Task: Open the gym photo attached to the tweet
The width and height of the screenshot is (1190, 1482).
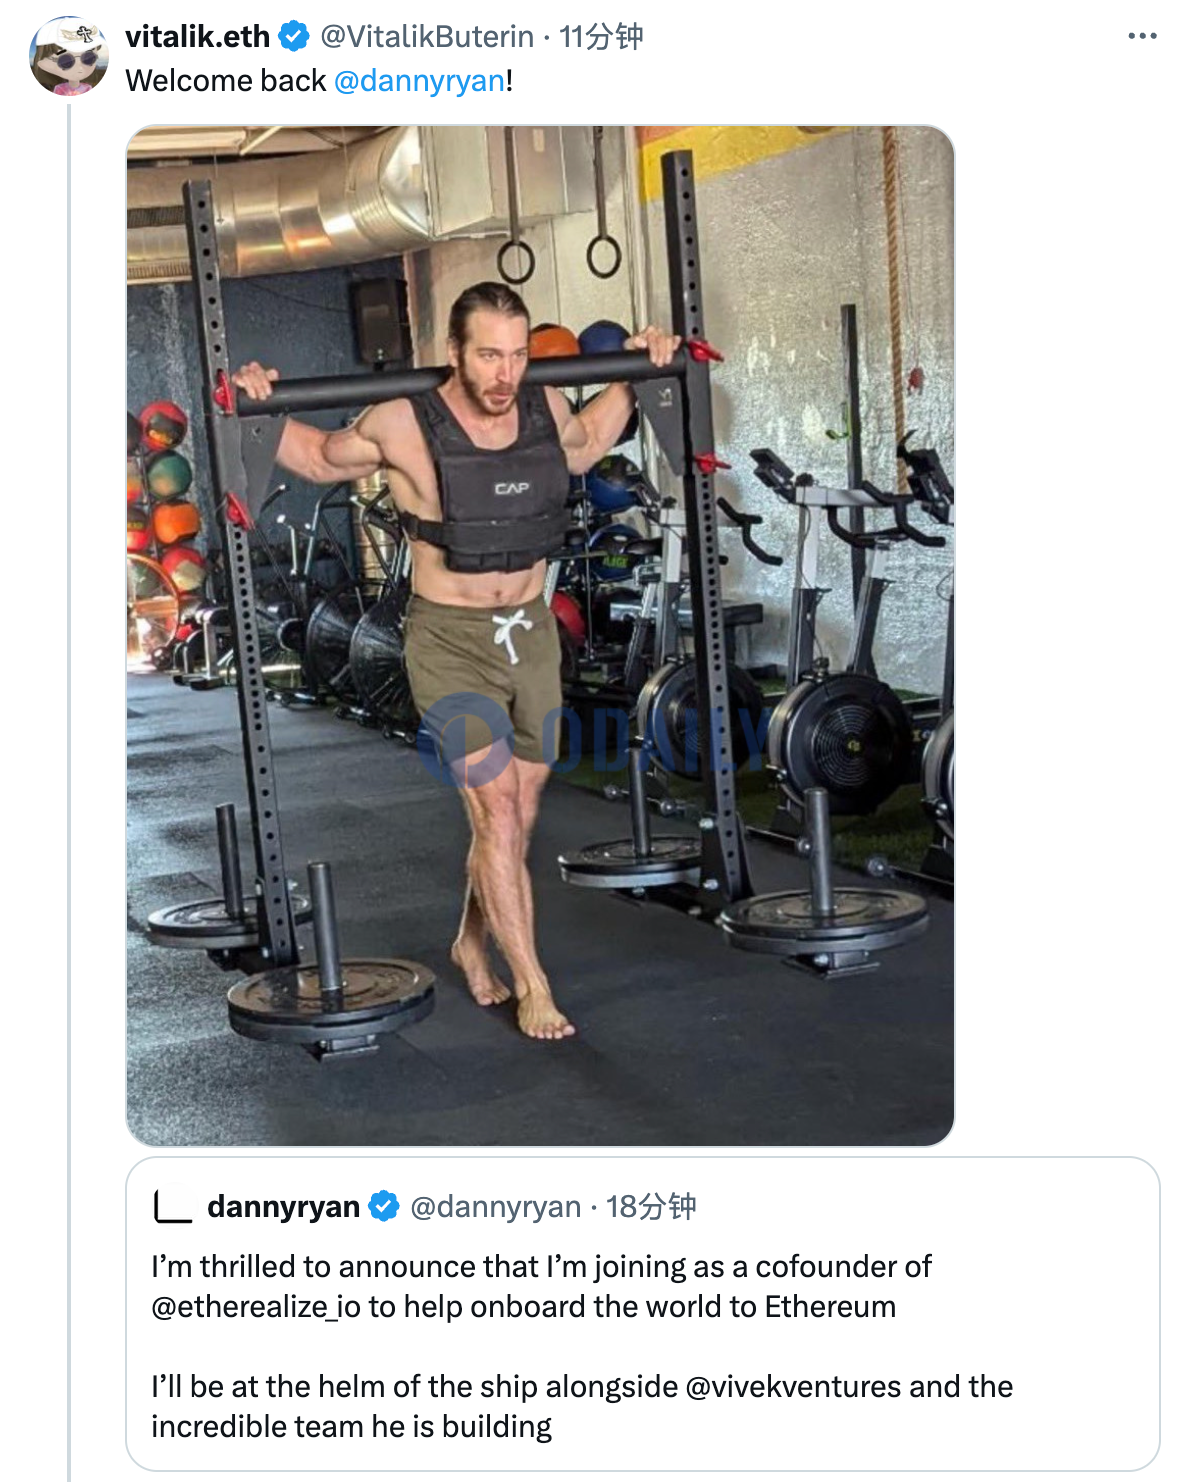Action: tap(540, 635)
